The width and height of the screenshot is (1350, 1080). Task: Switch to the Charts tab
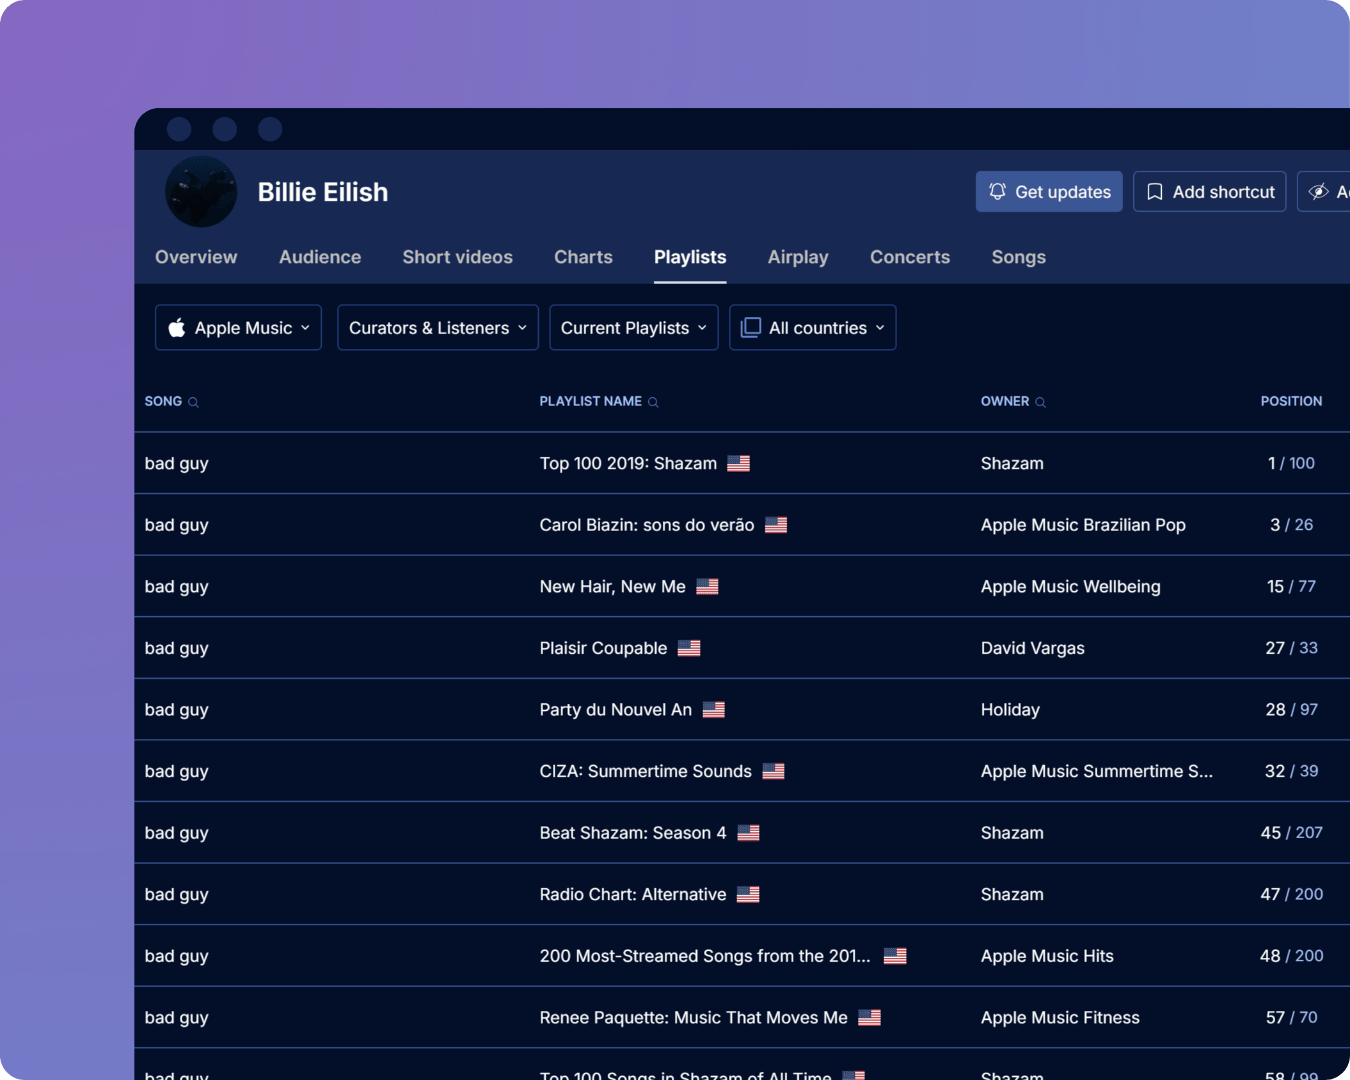583,257
